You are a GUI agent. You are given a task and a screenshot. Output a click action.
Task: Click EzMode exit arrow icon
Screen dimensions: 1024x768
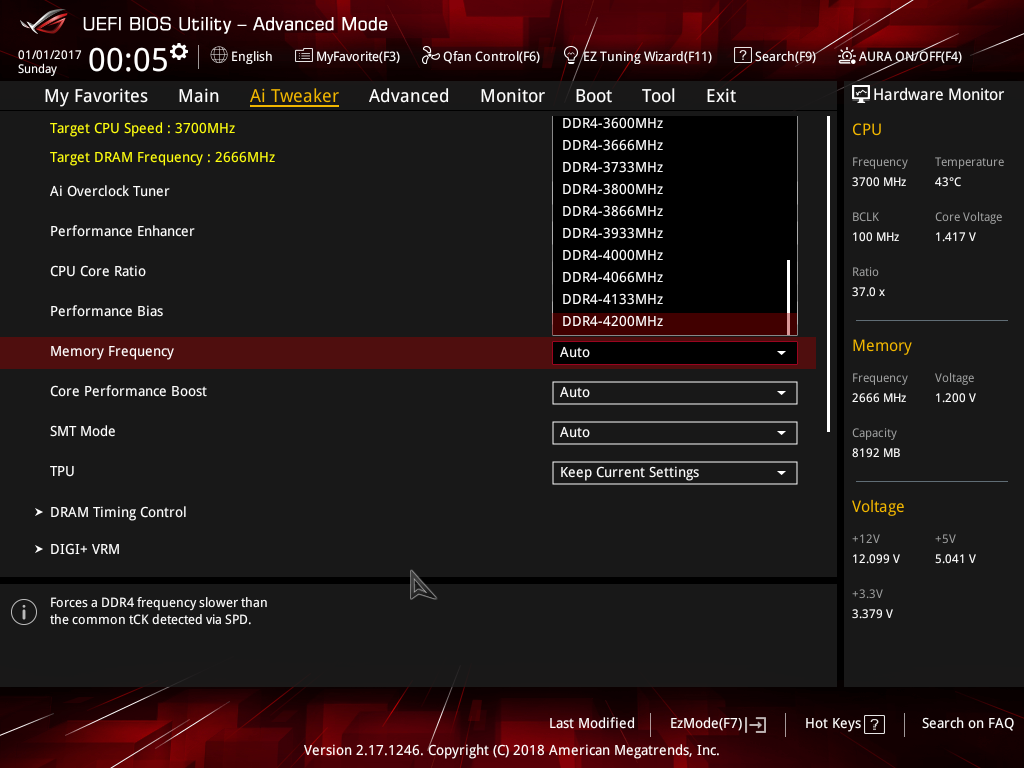pyautogui.click(x=757, y=724)
